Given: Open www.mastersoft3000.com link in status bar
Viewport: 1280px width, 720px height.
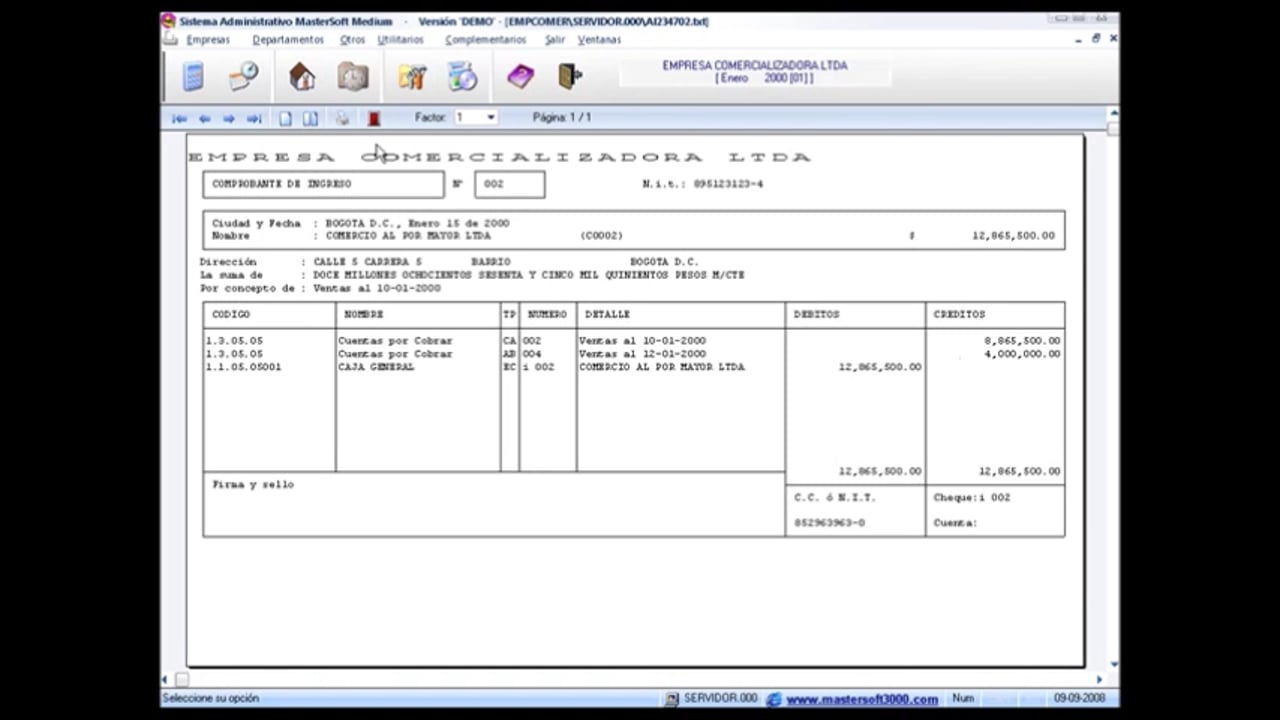Looking at the screenshot, I should click(861, 699).
